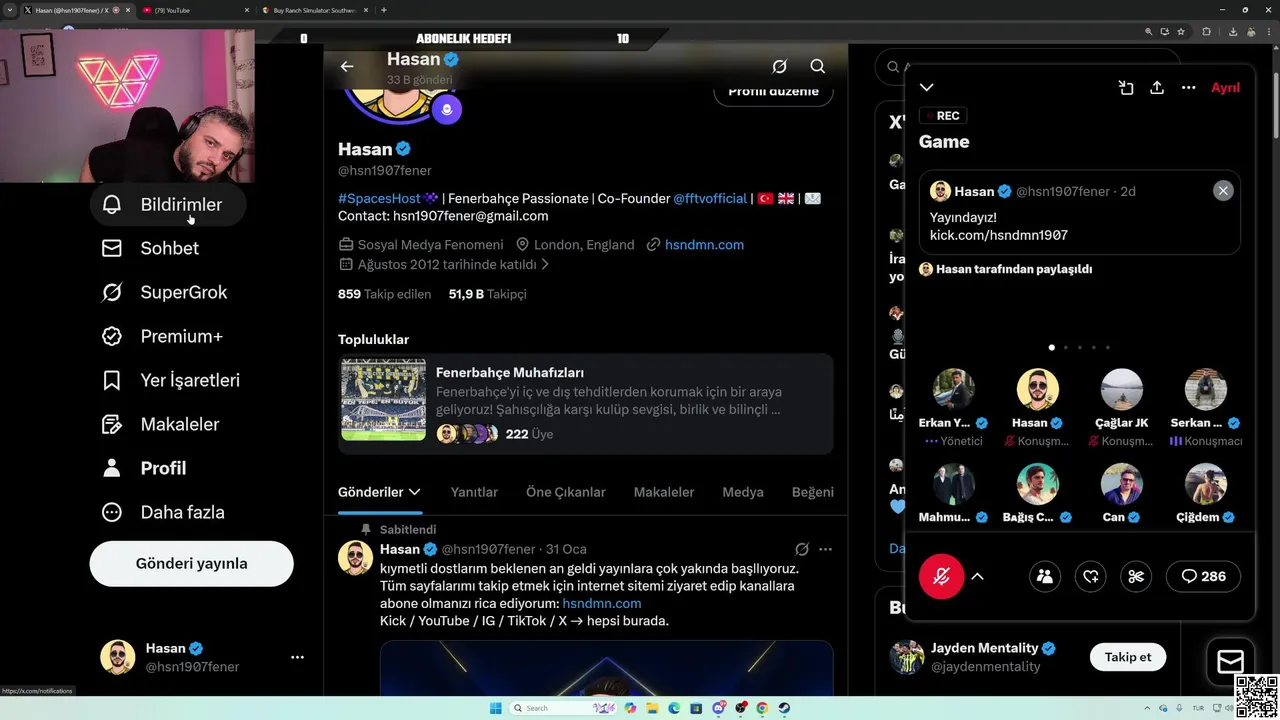The image size is (1280, 720).
Task: Open Steam from the taskbar
Action: click(x=784, y=708)
